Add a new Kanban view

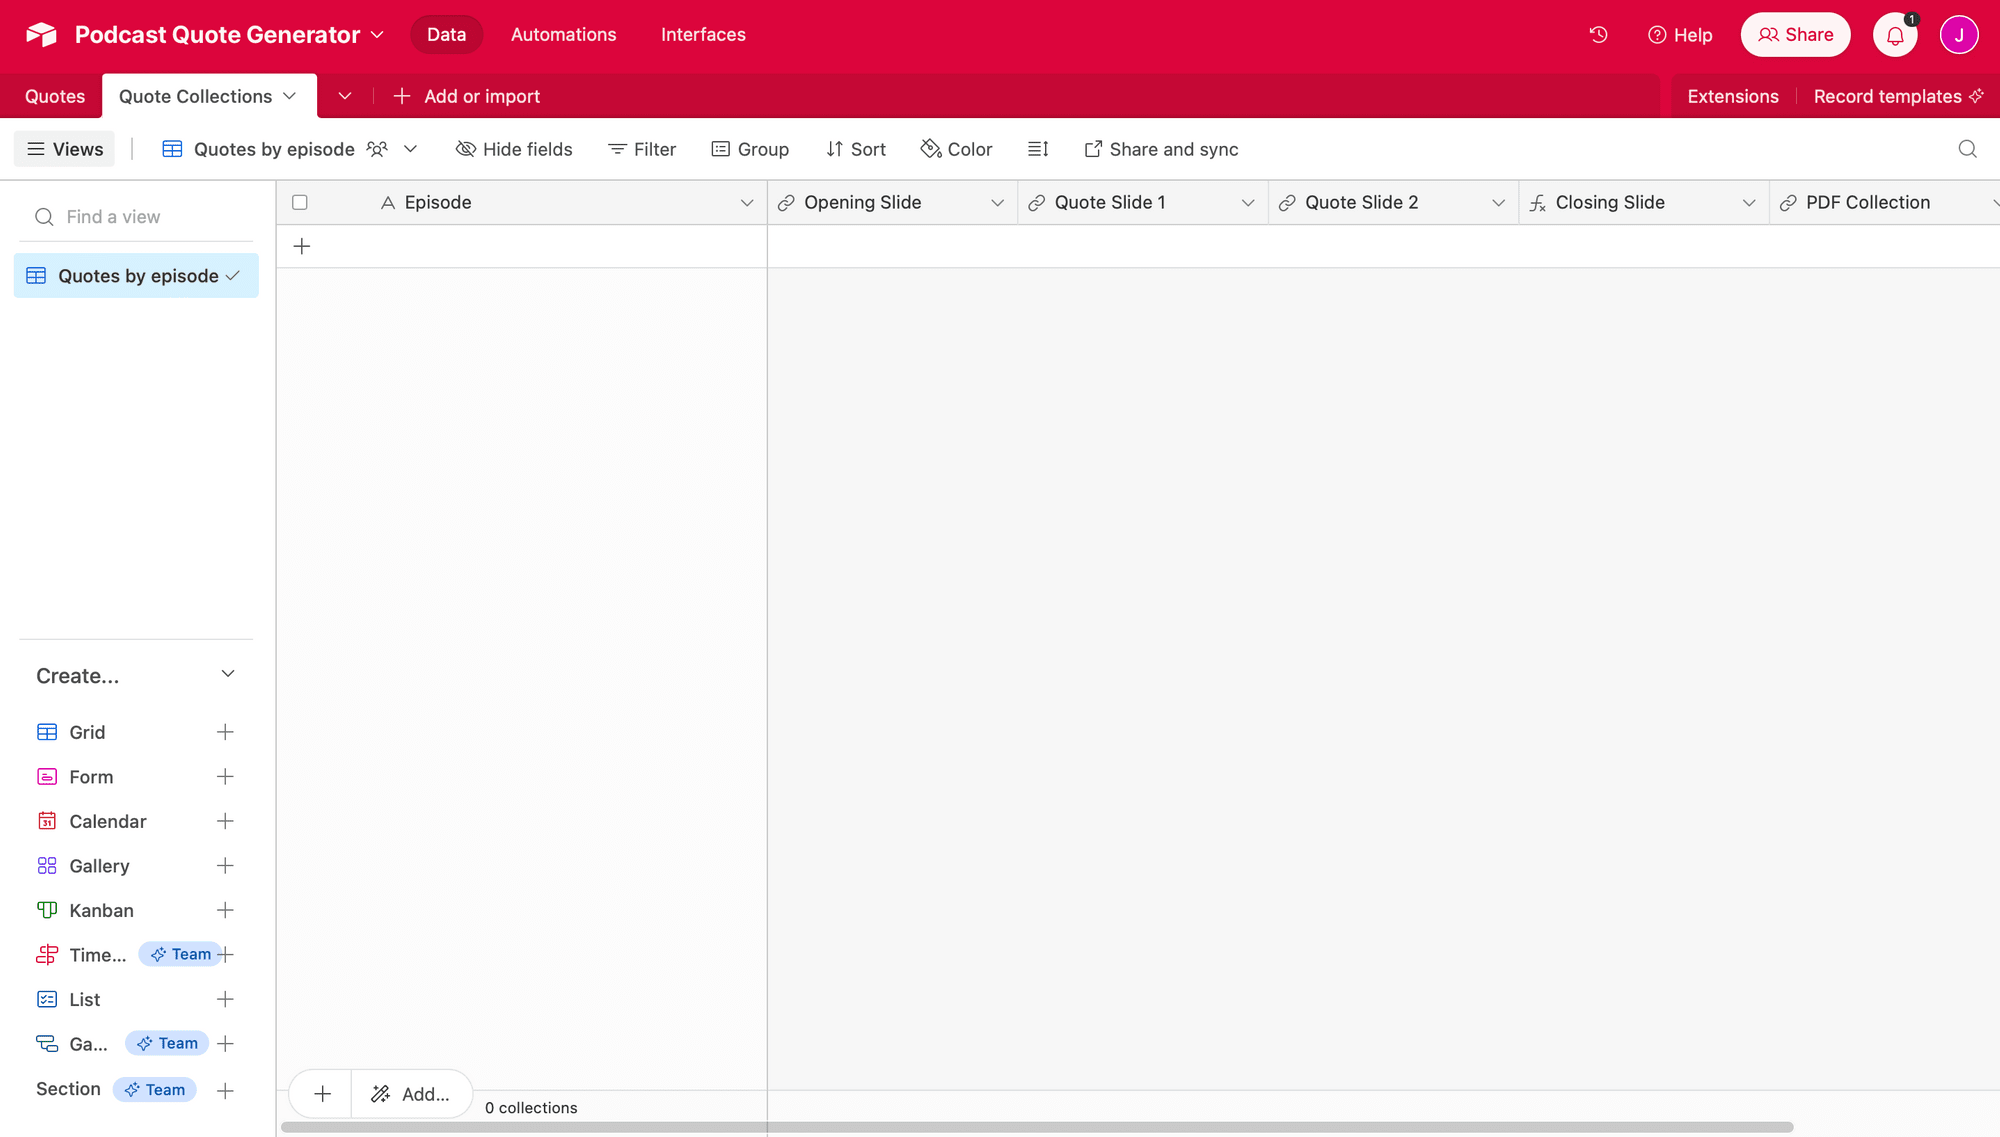point(225,910)
